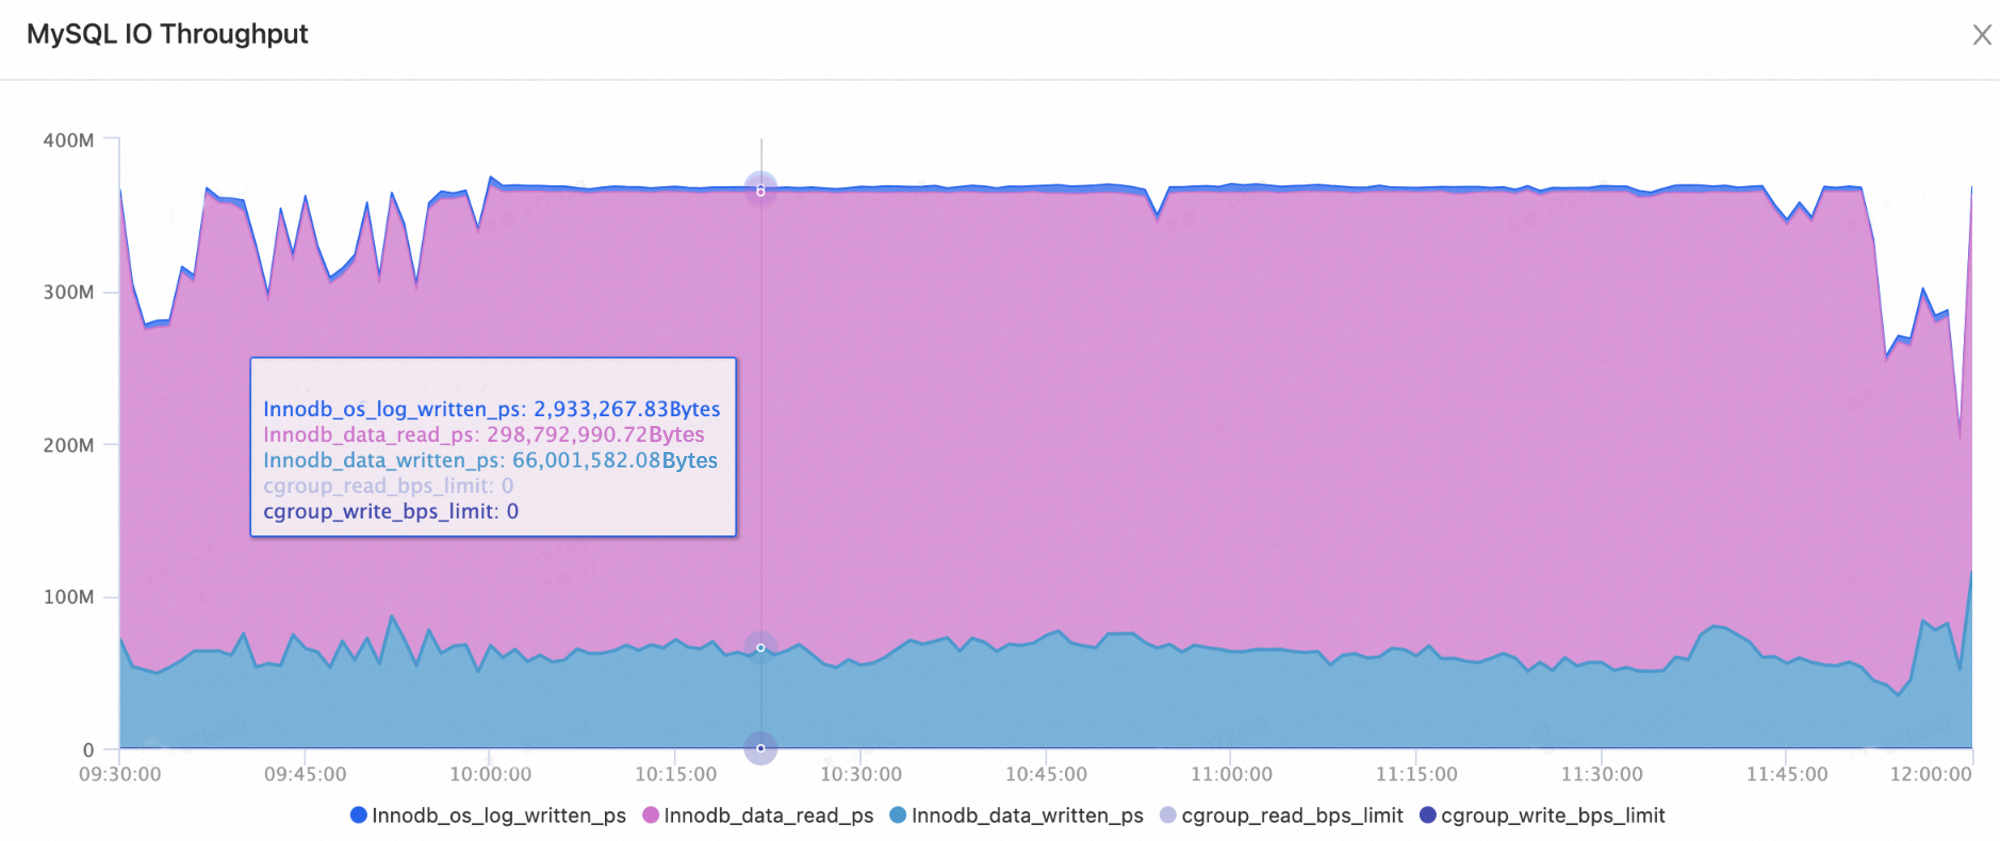
Task: Toggle Innodb_data_read_ps legend dot
Action: pos(651,815)
